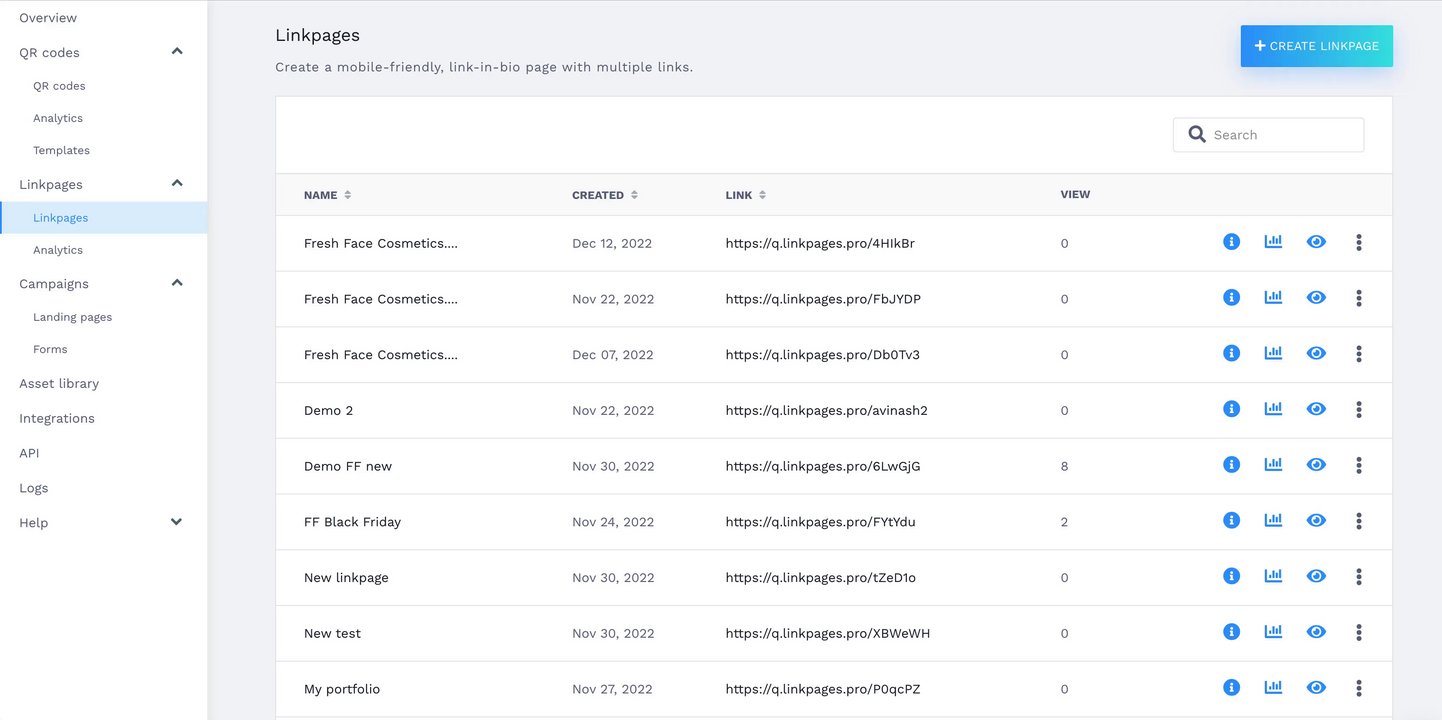Open the q.linkpages.pro/avinash2 link

pos(826,410)
